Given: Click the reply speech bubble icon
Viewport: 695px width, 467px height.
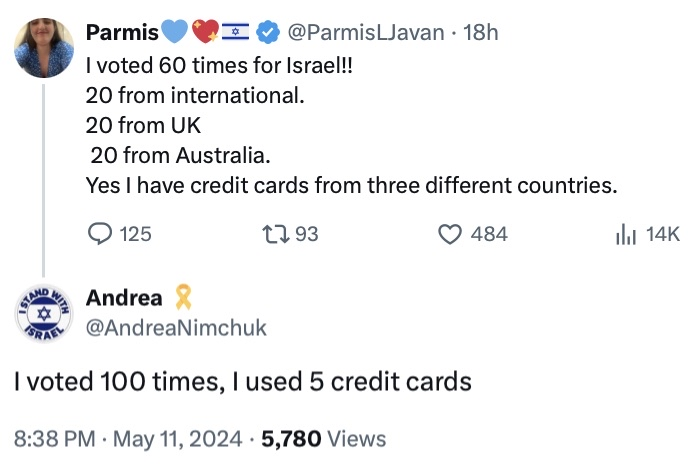Looking at the screenshot, I should 100,234.
